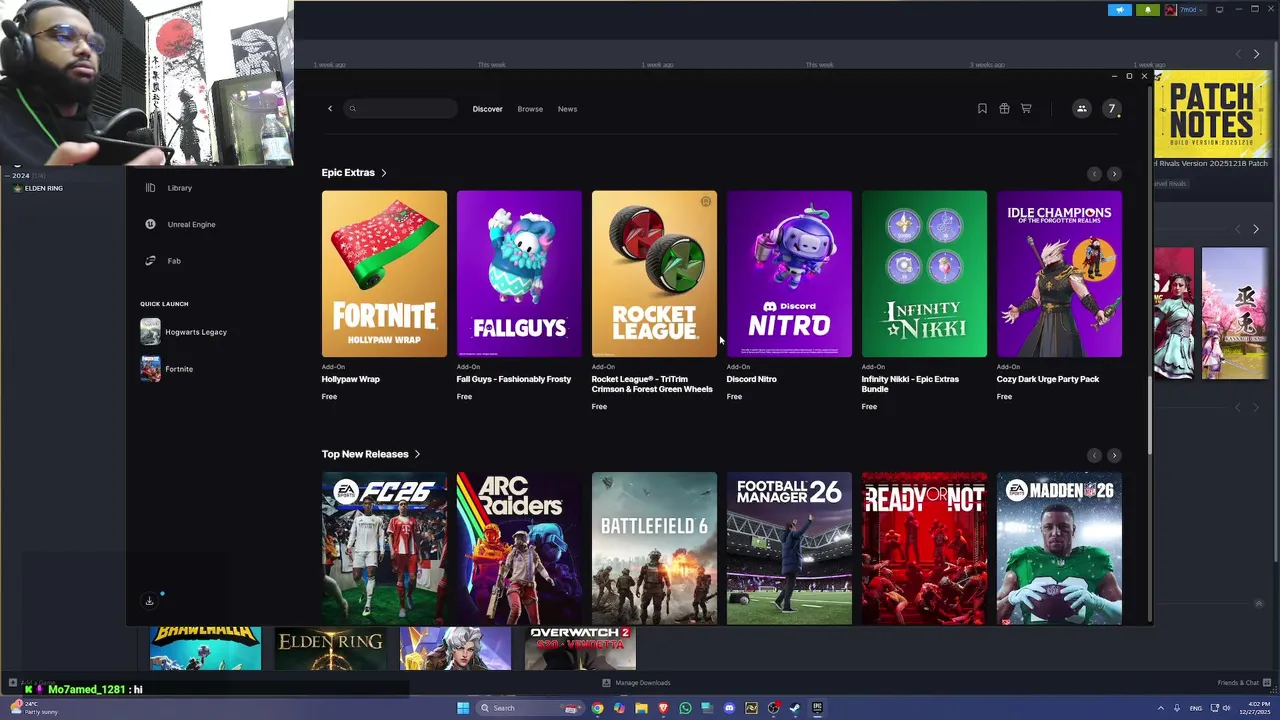Open the ARC Raiders cover
The height and width of the screenshot is (720, 1280).
519,548
